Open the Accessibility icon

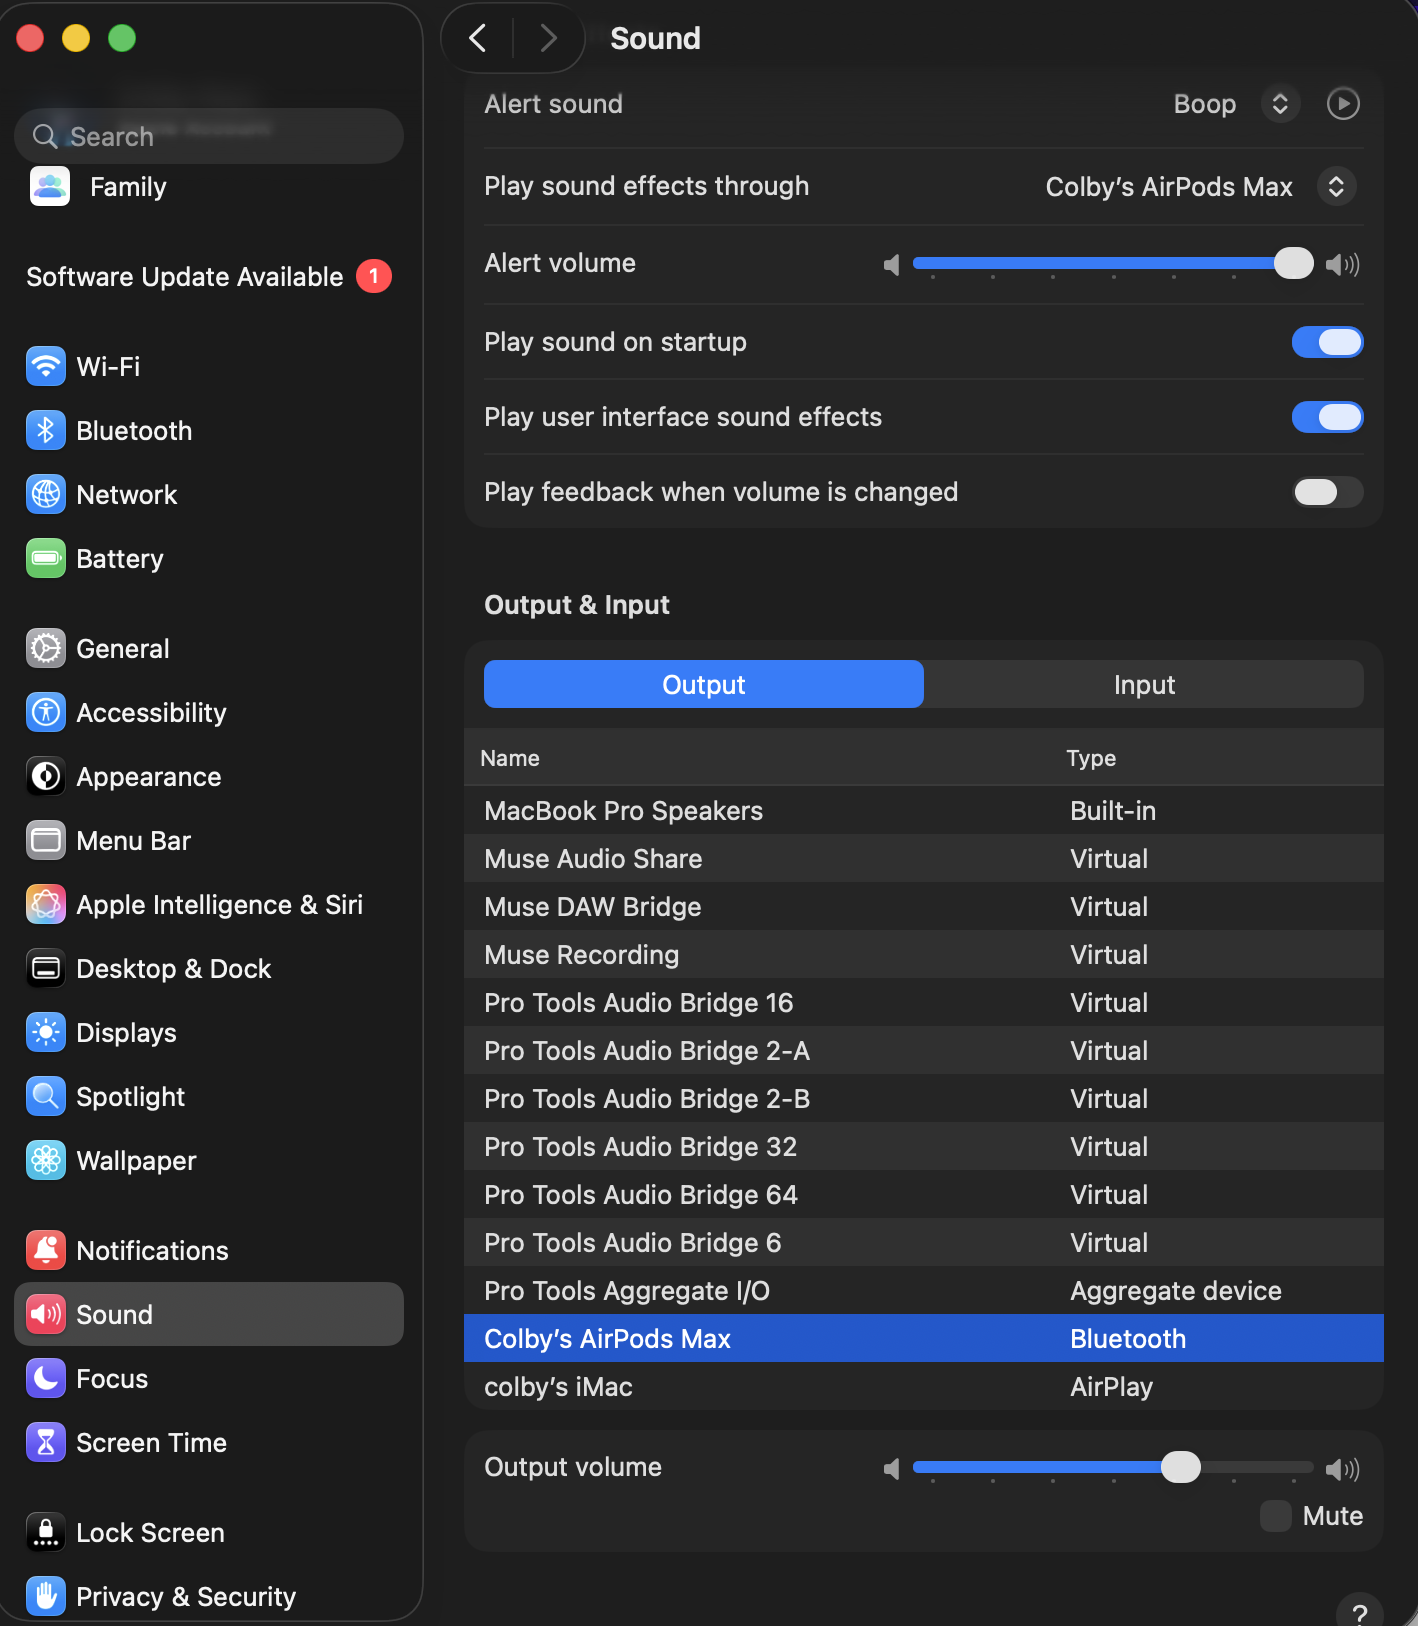tap(46, 712)
